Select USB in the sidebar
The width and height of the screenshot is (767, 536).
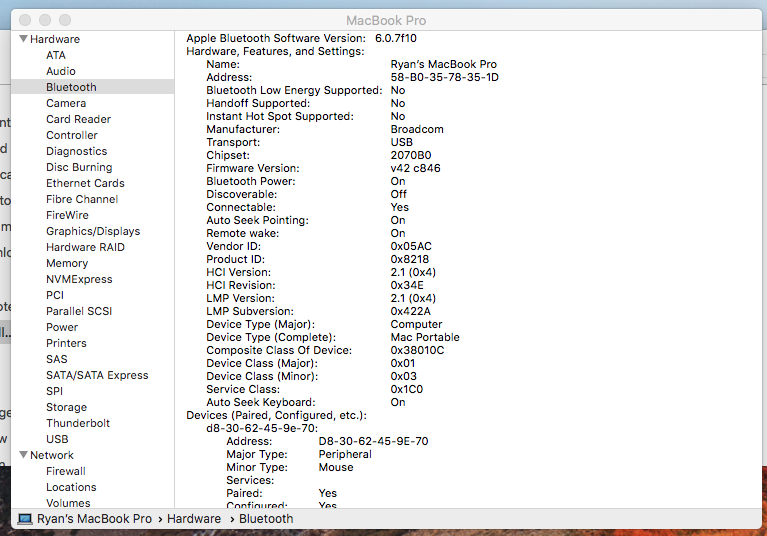coord(57,439)
